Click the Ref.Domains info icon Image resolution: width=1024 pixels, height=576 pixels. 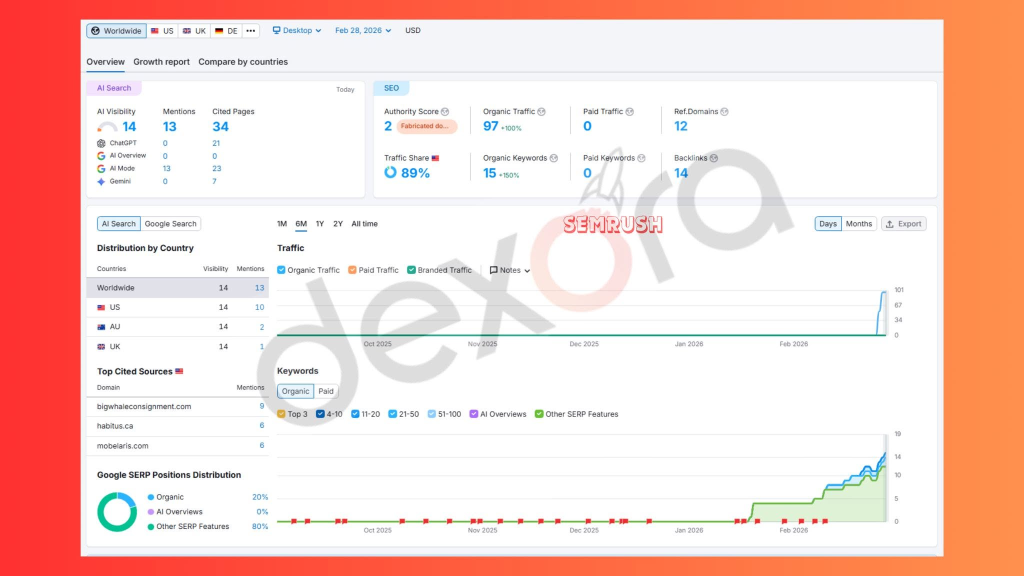click(x=724, y=112)
